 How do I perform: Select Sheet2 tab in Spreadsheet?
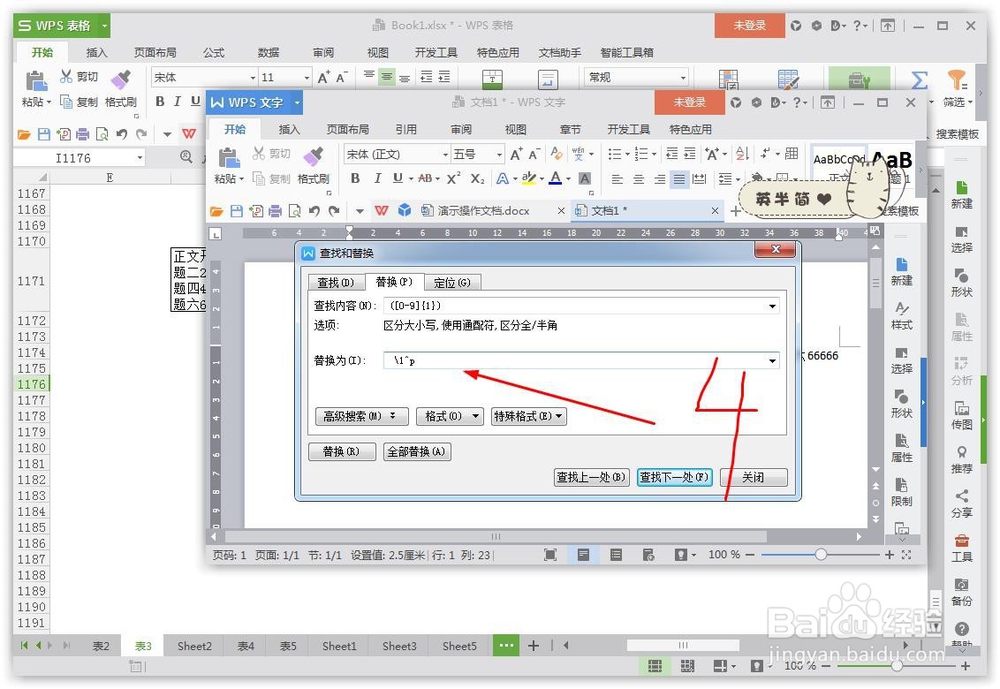(x=195, y=646)
